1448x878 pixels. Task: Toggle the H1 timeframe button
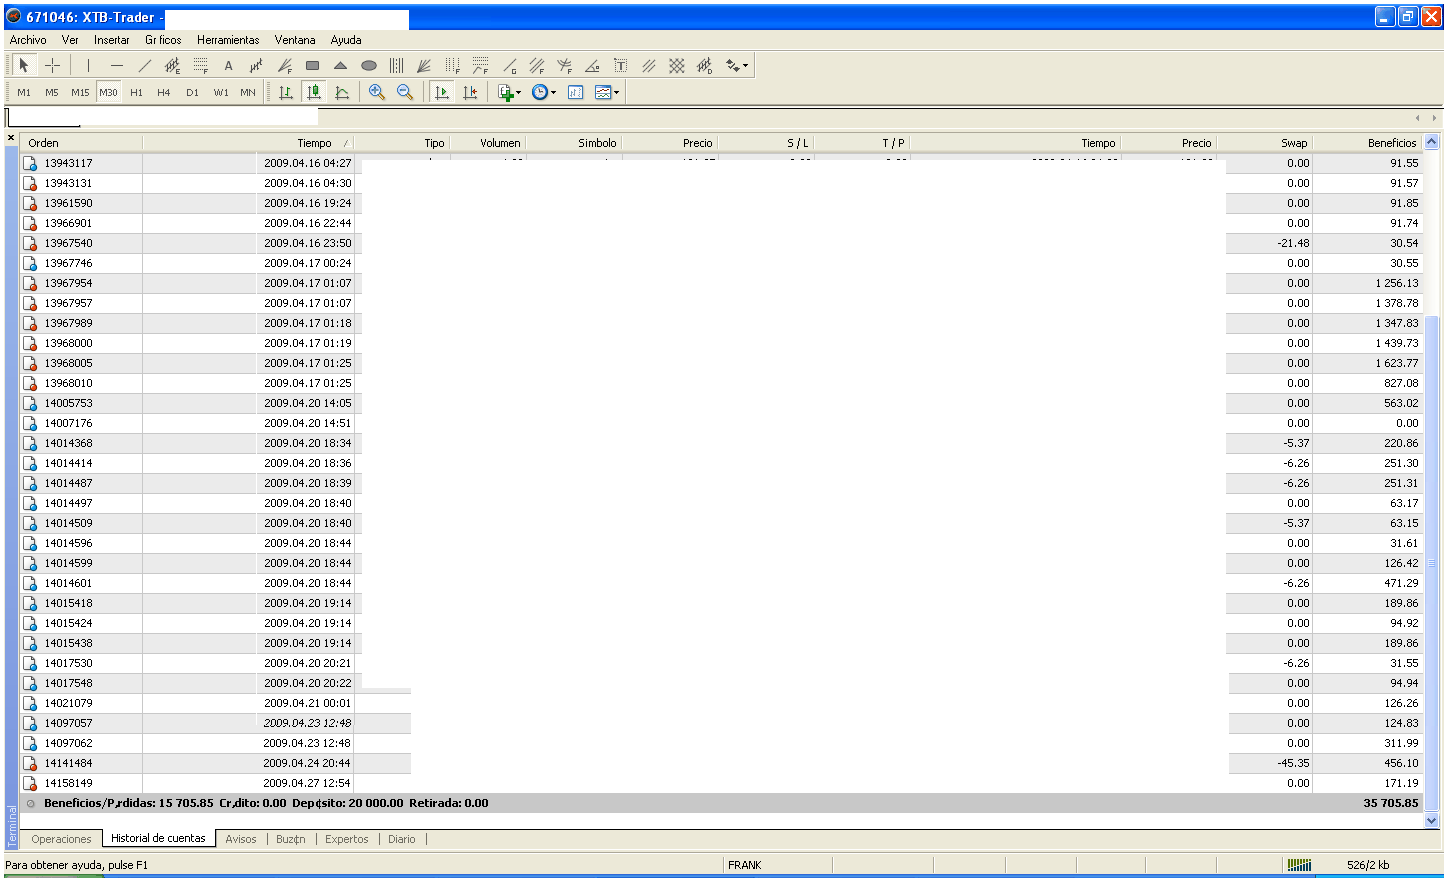pos(136,92)
